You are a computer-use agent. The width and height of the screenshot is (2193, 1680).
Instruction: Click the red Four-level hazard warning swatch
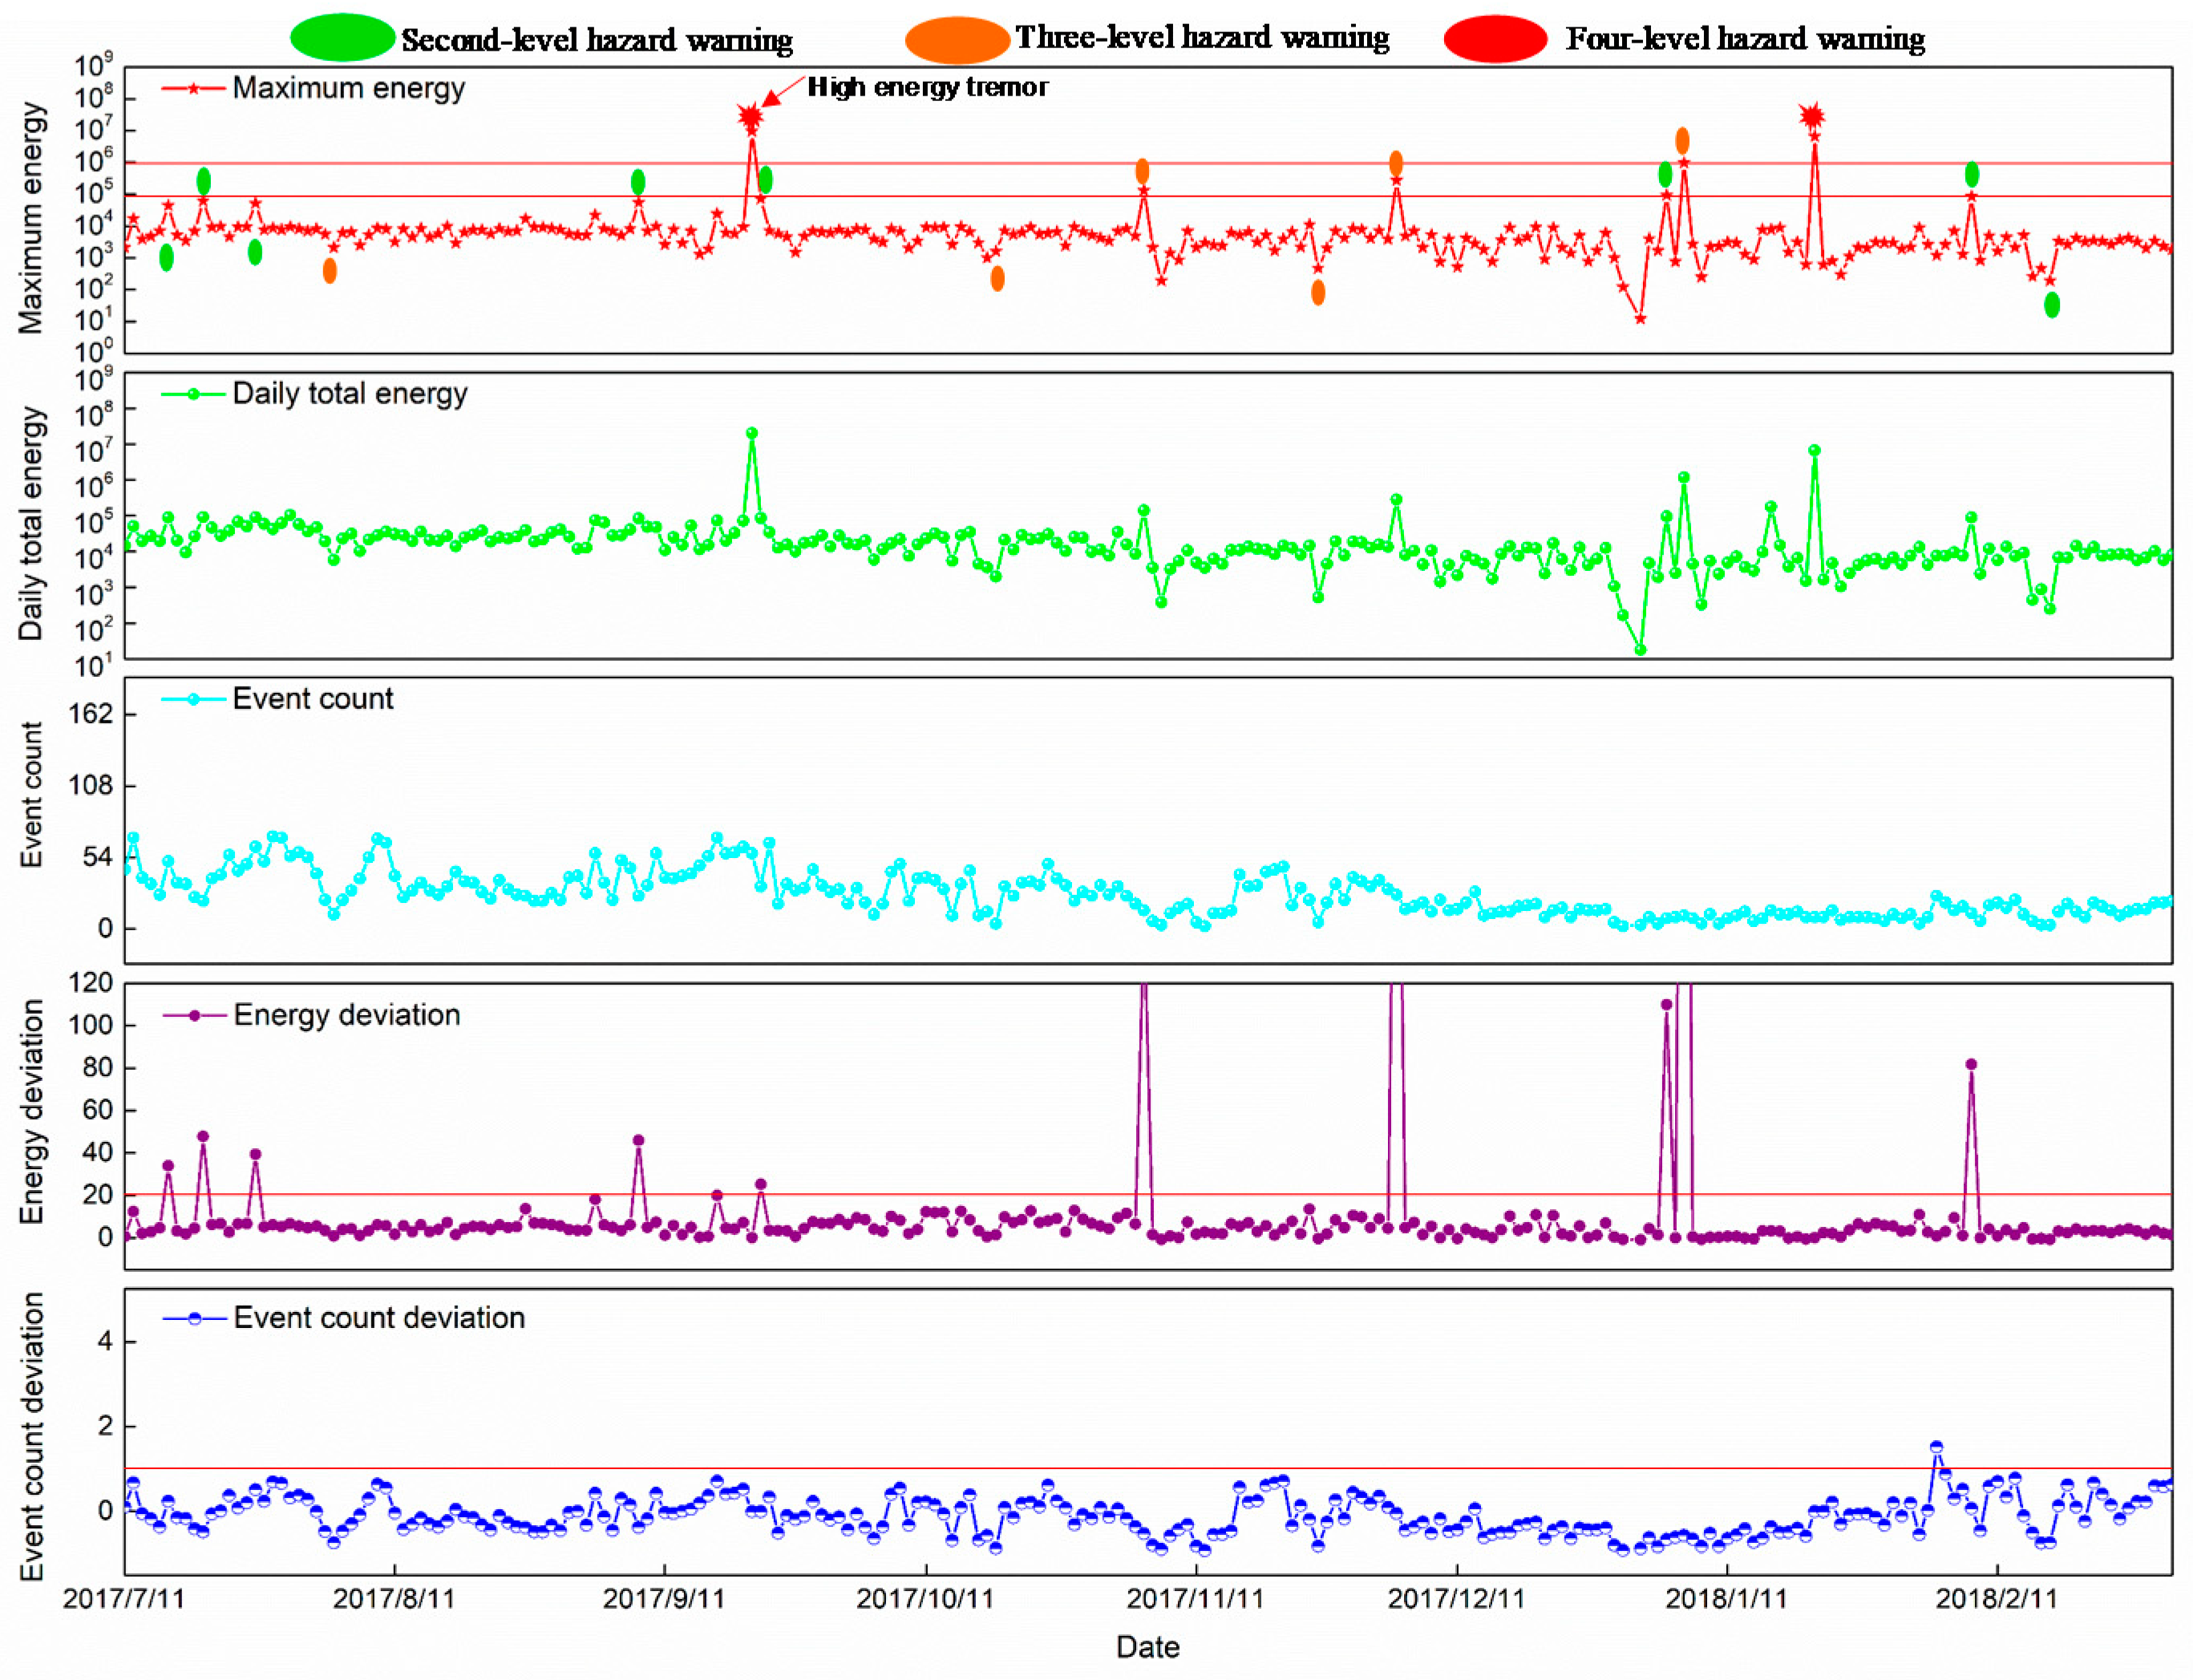1496,39
